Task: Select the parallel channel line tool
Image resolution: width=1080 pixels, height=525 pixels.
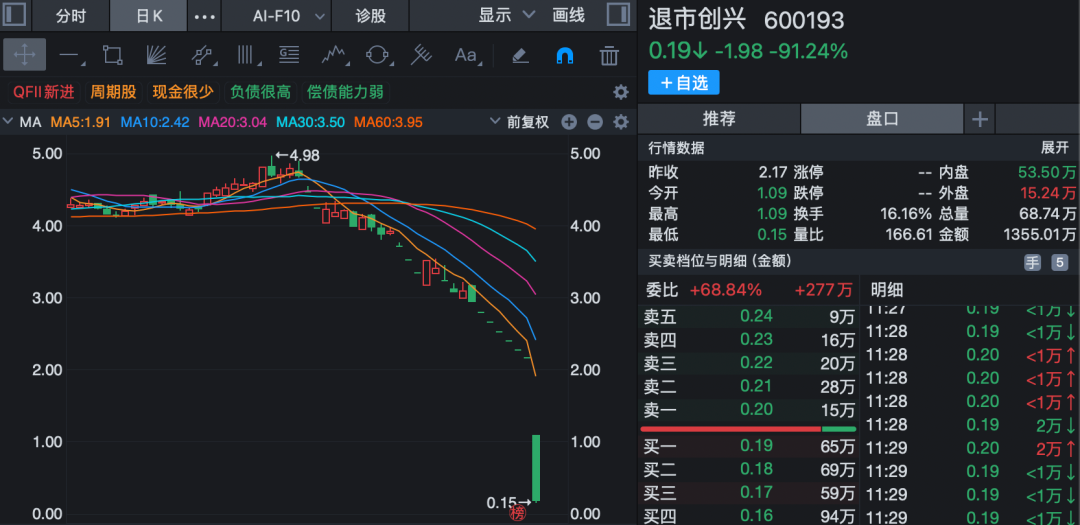Action: pyautogui.click(x=202, y=55)
